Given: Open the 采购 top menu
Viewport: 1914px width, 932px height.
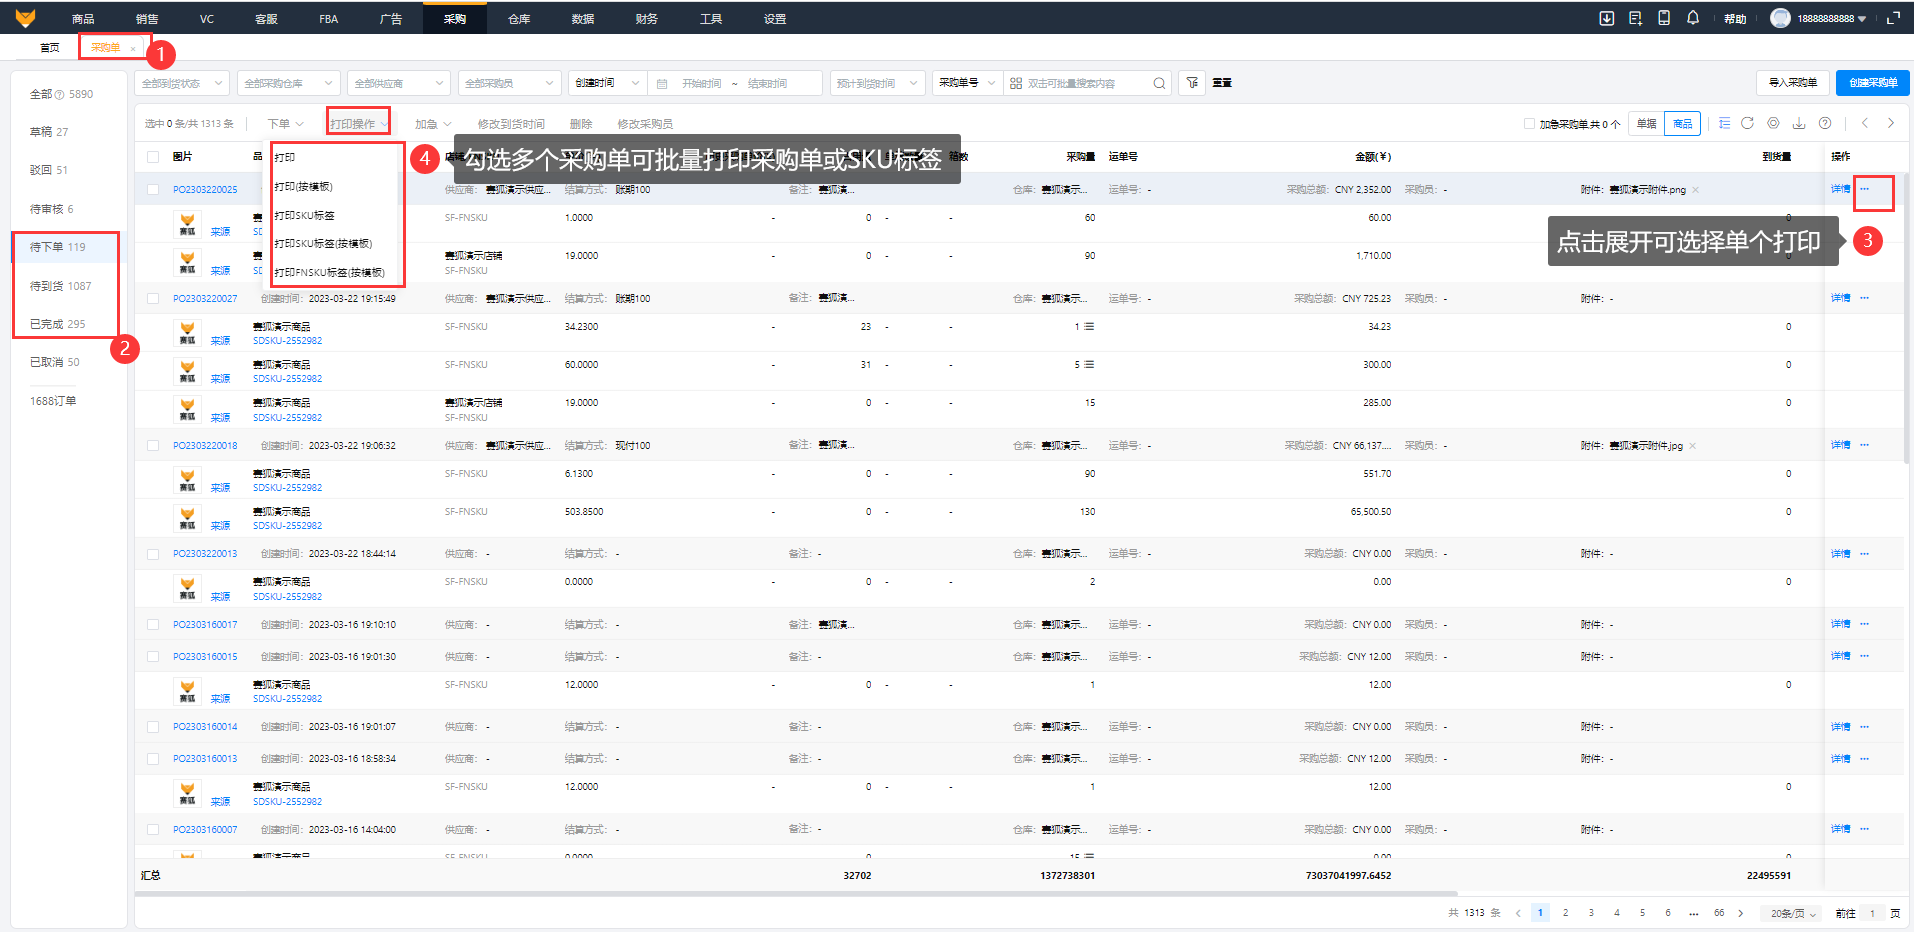Looking at the screenshot, I should tap(455, 18).
